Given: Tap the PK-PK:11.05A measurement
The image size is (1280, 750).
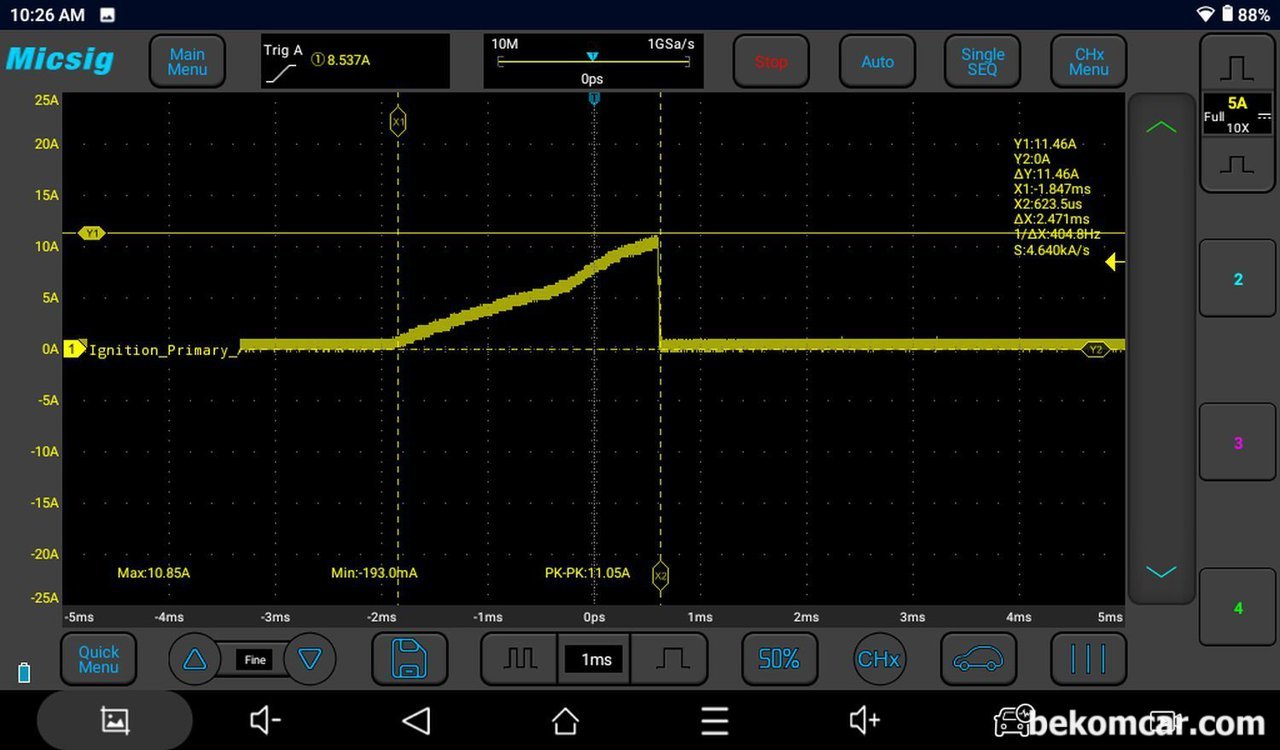Looking at the screenshot, I should click(x=587, y=573).
